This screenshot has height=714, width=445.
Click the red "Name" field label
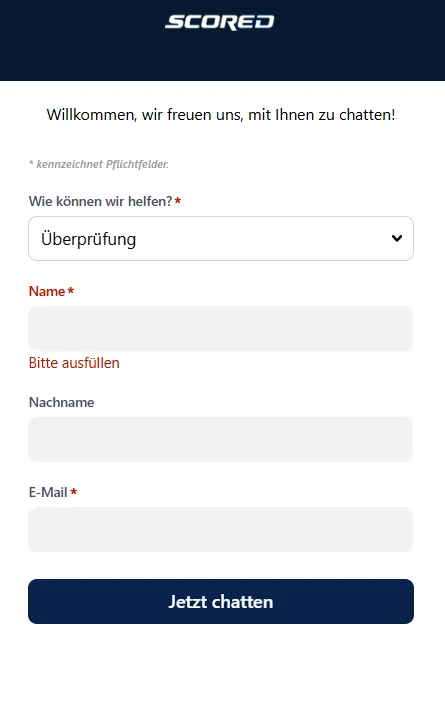47,291
